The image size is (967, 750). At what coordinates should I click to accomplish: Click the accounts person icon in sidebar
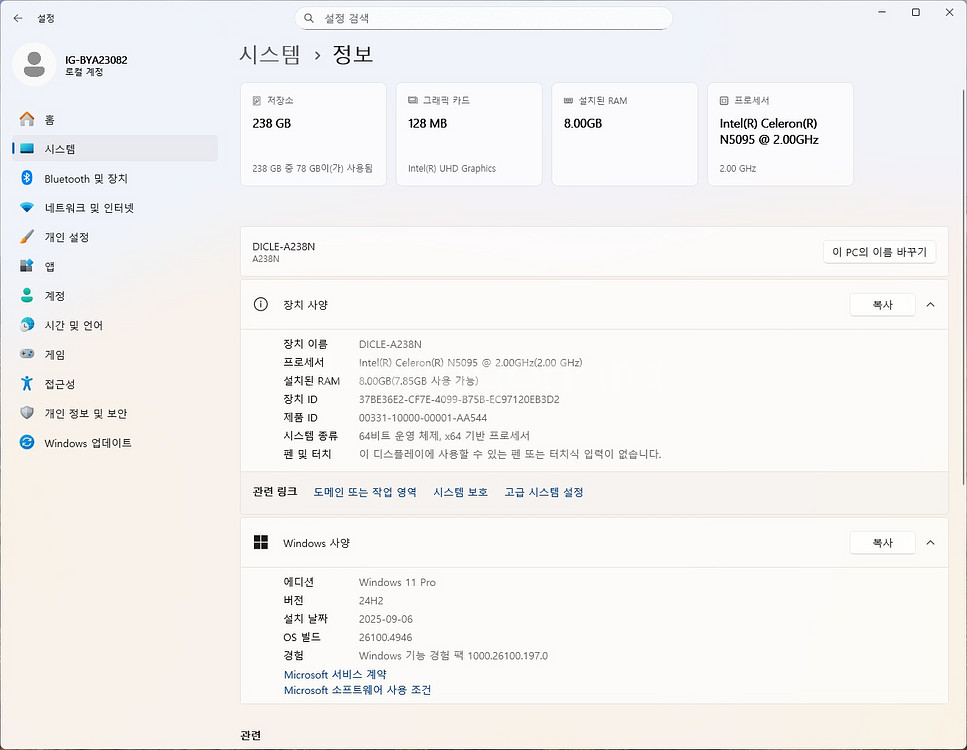27,295
